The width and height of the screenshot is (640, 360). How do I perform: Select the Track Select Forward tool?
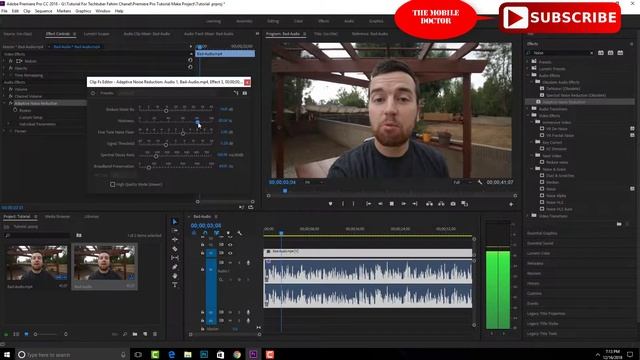tap(175, 231)
